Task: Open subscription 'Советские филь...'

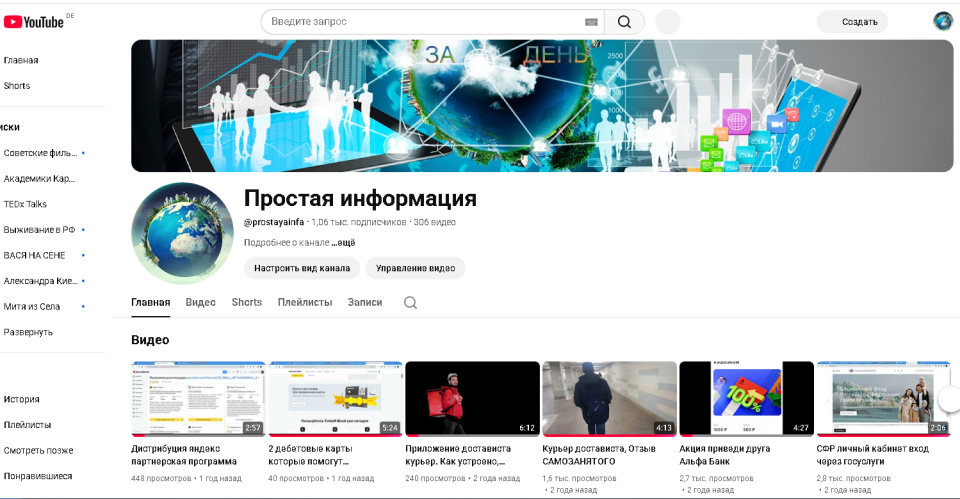Action: point(40,153)
